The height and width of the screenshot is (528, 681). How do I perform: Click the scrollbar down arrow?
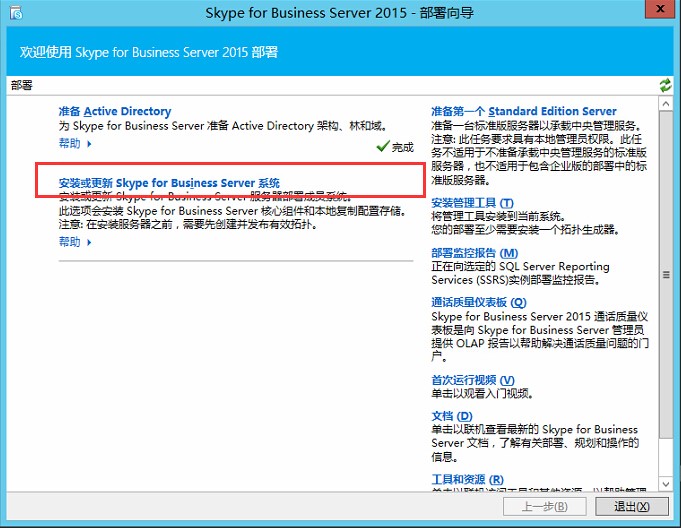coord(665,483)
